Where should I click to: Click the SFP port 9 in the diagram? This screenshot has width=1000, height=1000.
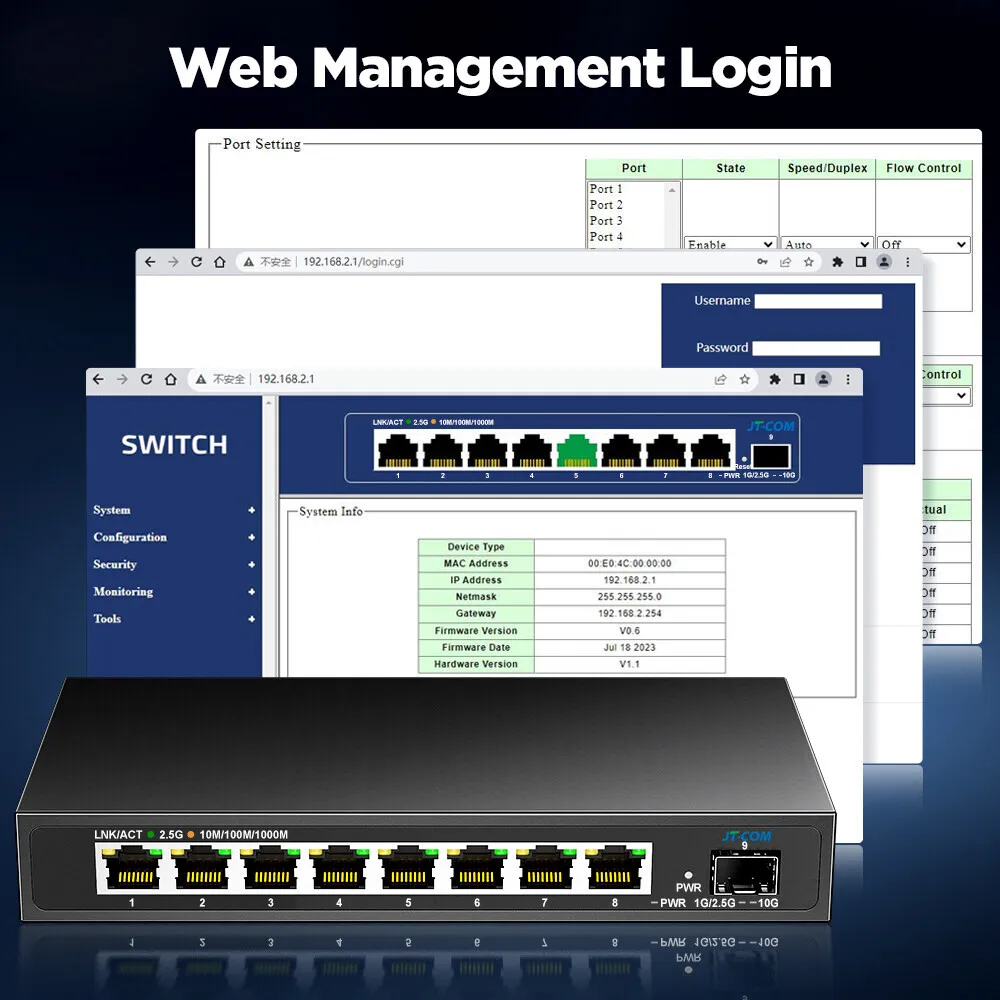pyautogui.click(x=771, y=457)
